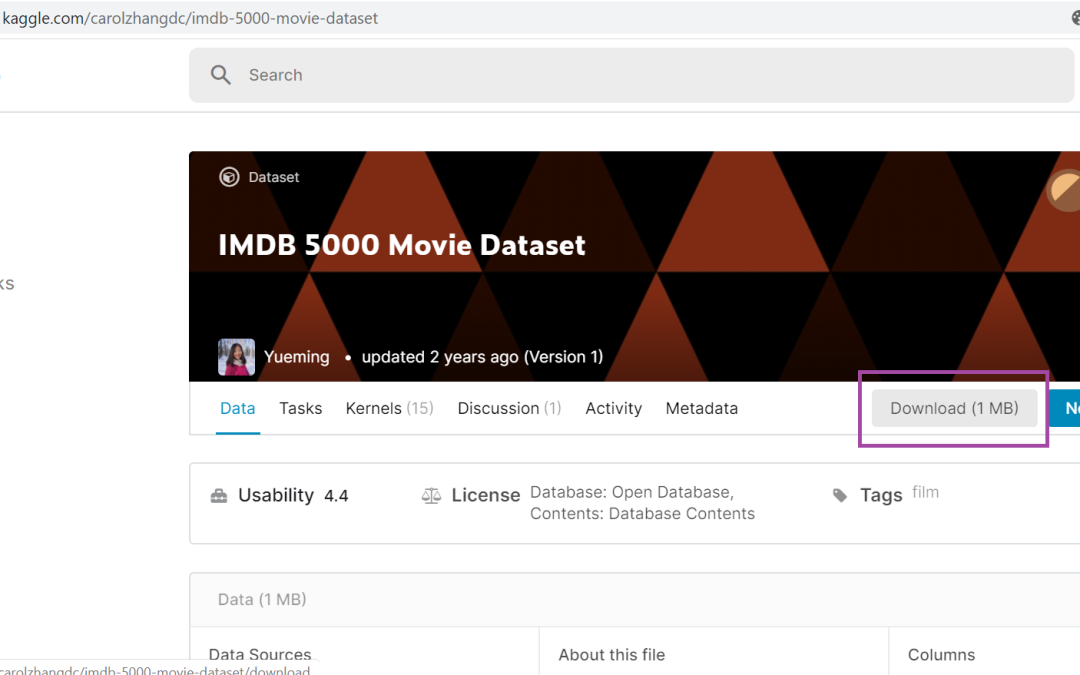1080x675 pixels.
Task: Click the 'Data (1 MB)' section header
Action: (x=262, y=599)
